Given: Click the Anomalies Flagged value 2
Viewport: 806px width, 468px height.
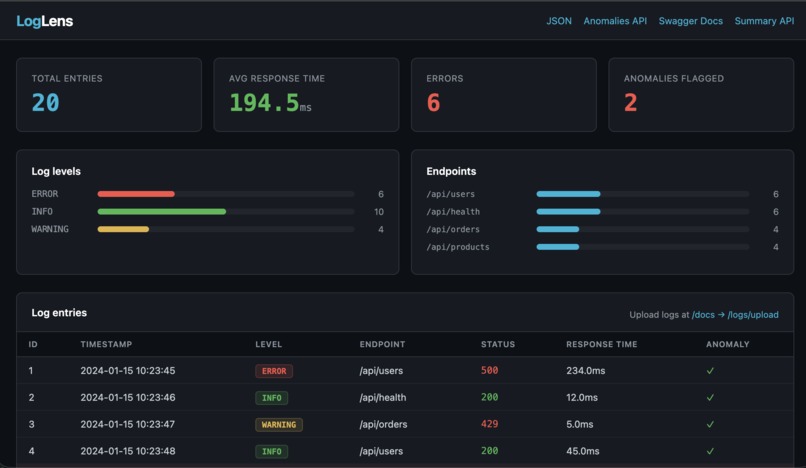Looking at the screenshot, I should point(630,102).
